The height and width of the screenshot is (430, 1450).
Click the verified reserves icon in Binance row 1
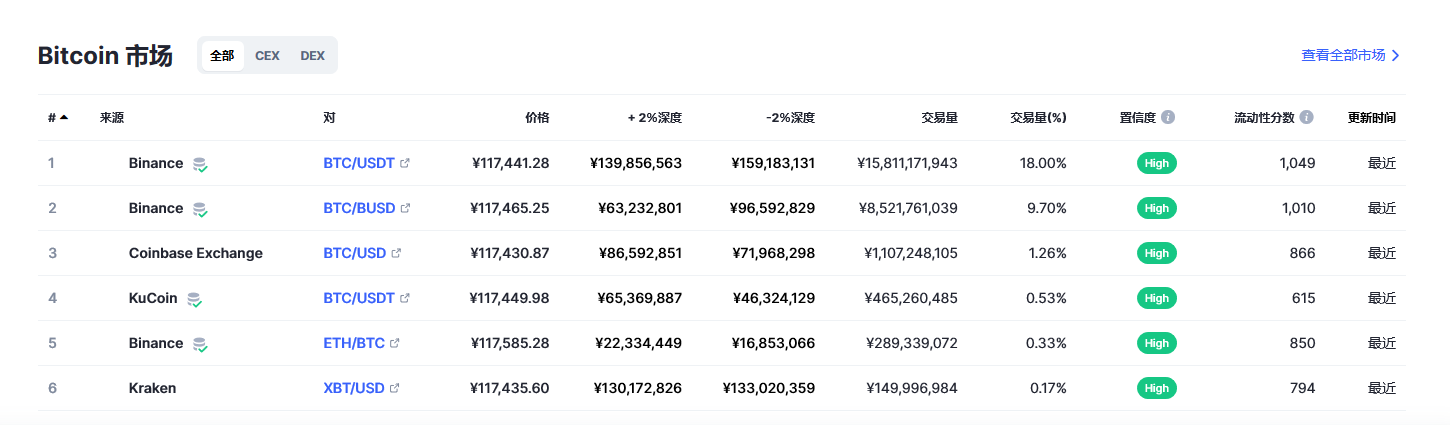pyautogui.click(x=201, y=164)
